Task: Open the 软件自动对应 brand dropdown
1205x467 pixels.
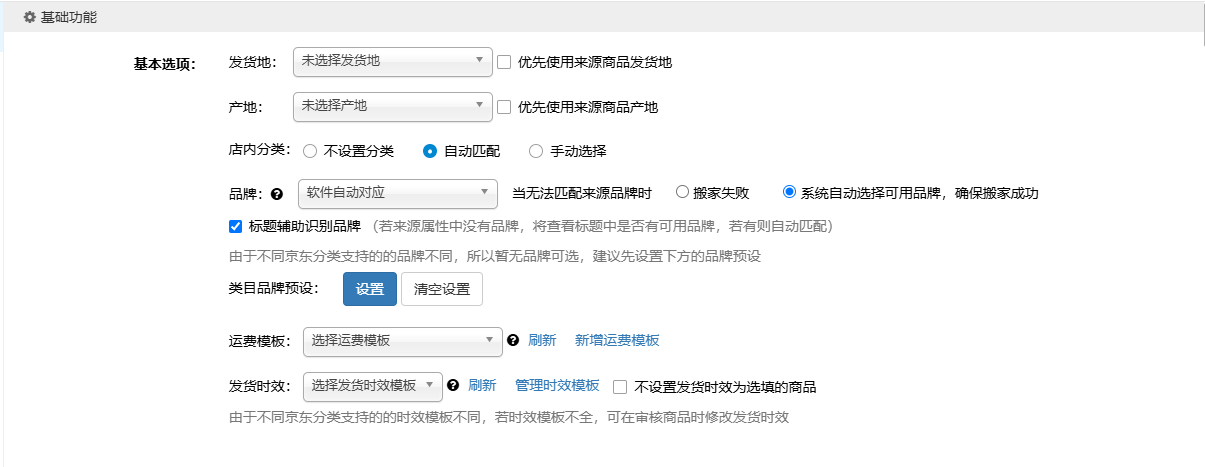Action: coord(397,192)
